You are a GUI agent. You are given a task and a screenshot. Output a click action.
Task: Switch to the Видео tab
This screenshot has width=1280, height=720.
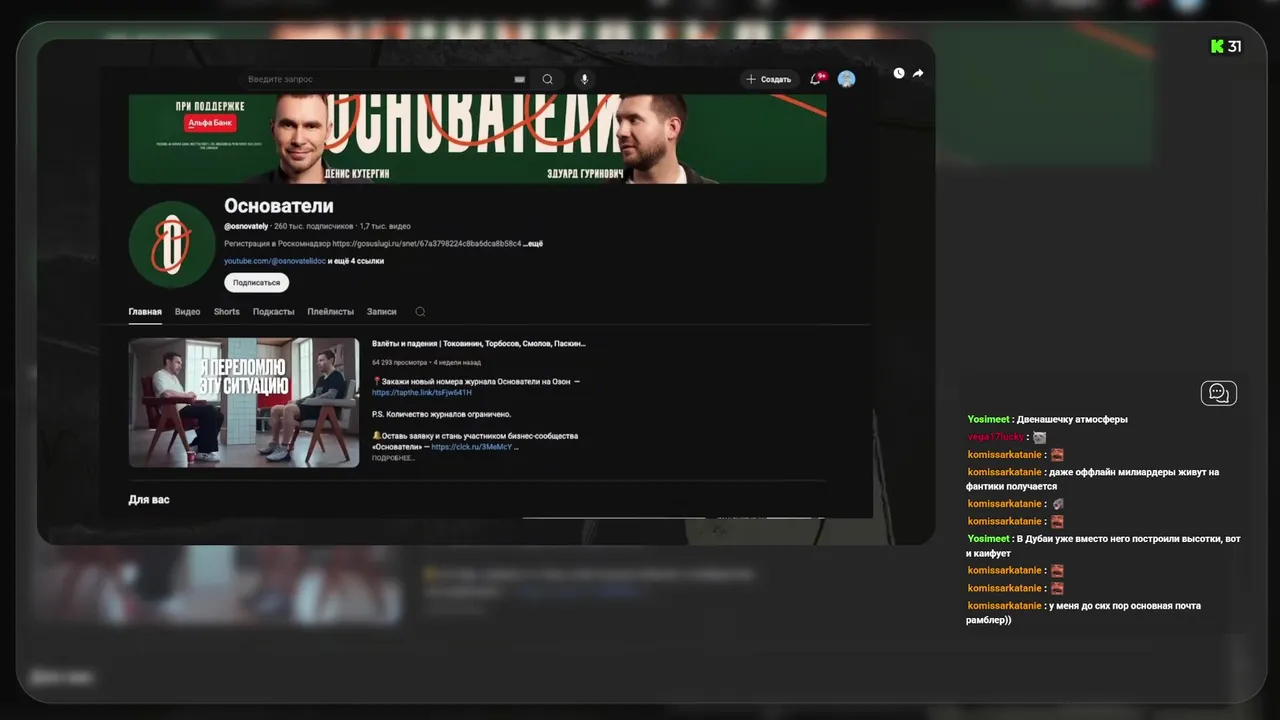(x=187, y=312)
